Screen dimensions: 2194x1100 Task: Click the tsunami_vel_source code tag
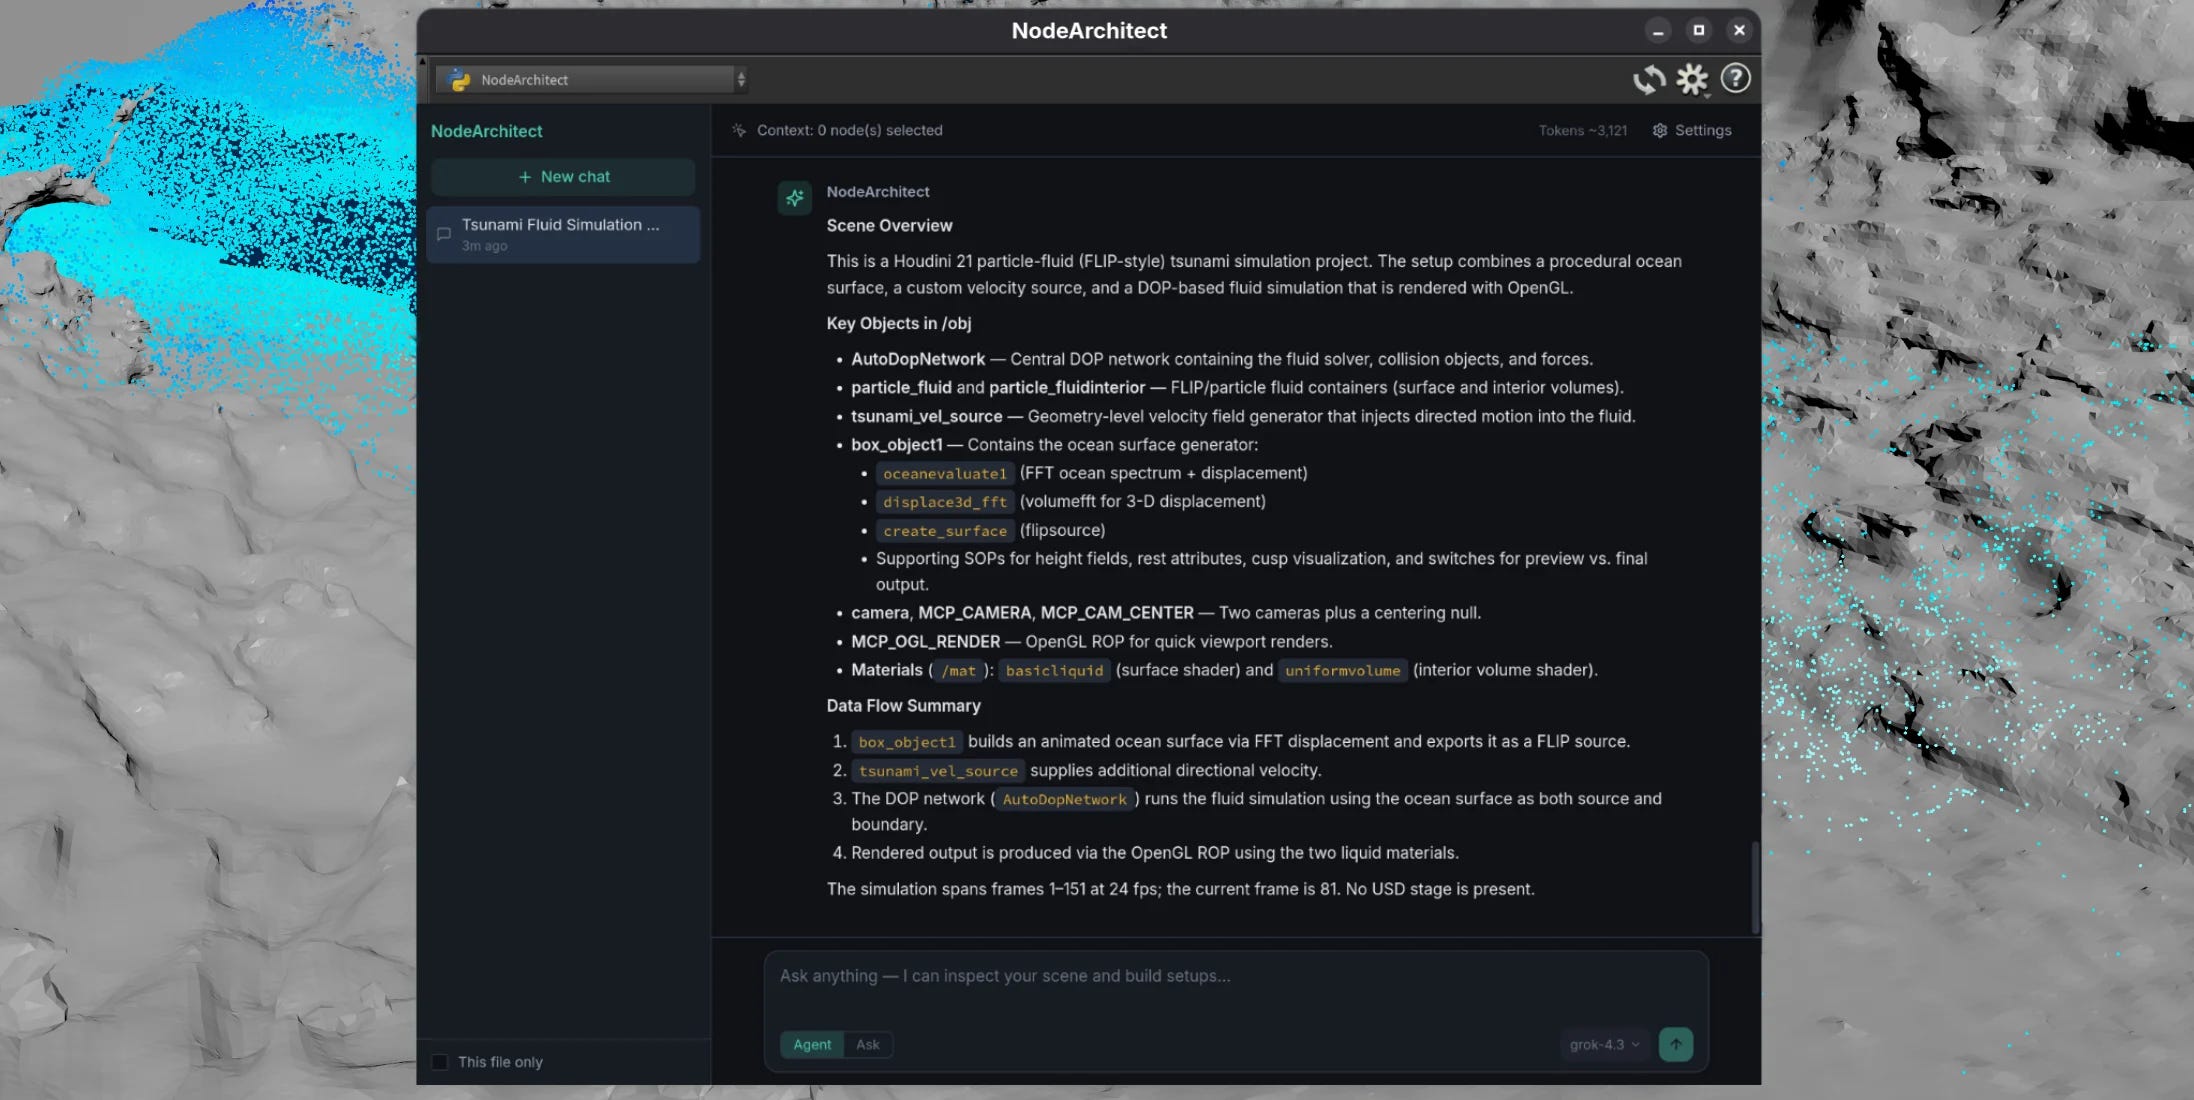click(x=938, y=771)
